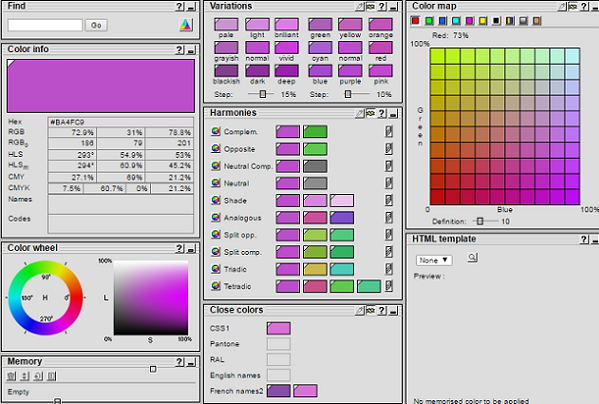
Task: Select the red axis icon in Color map
Action: pos(415,21)
